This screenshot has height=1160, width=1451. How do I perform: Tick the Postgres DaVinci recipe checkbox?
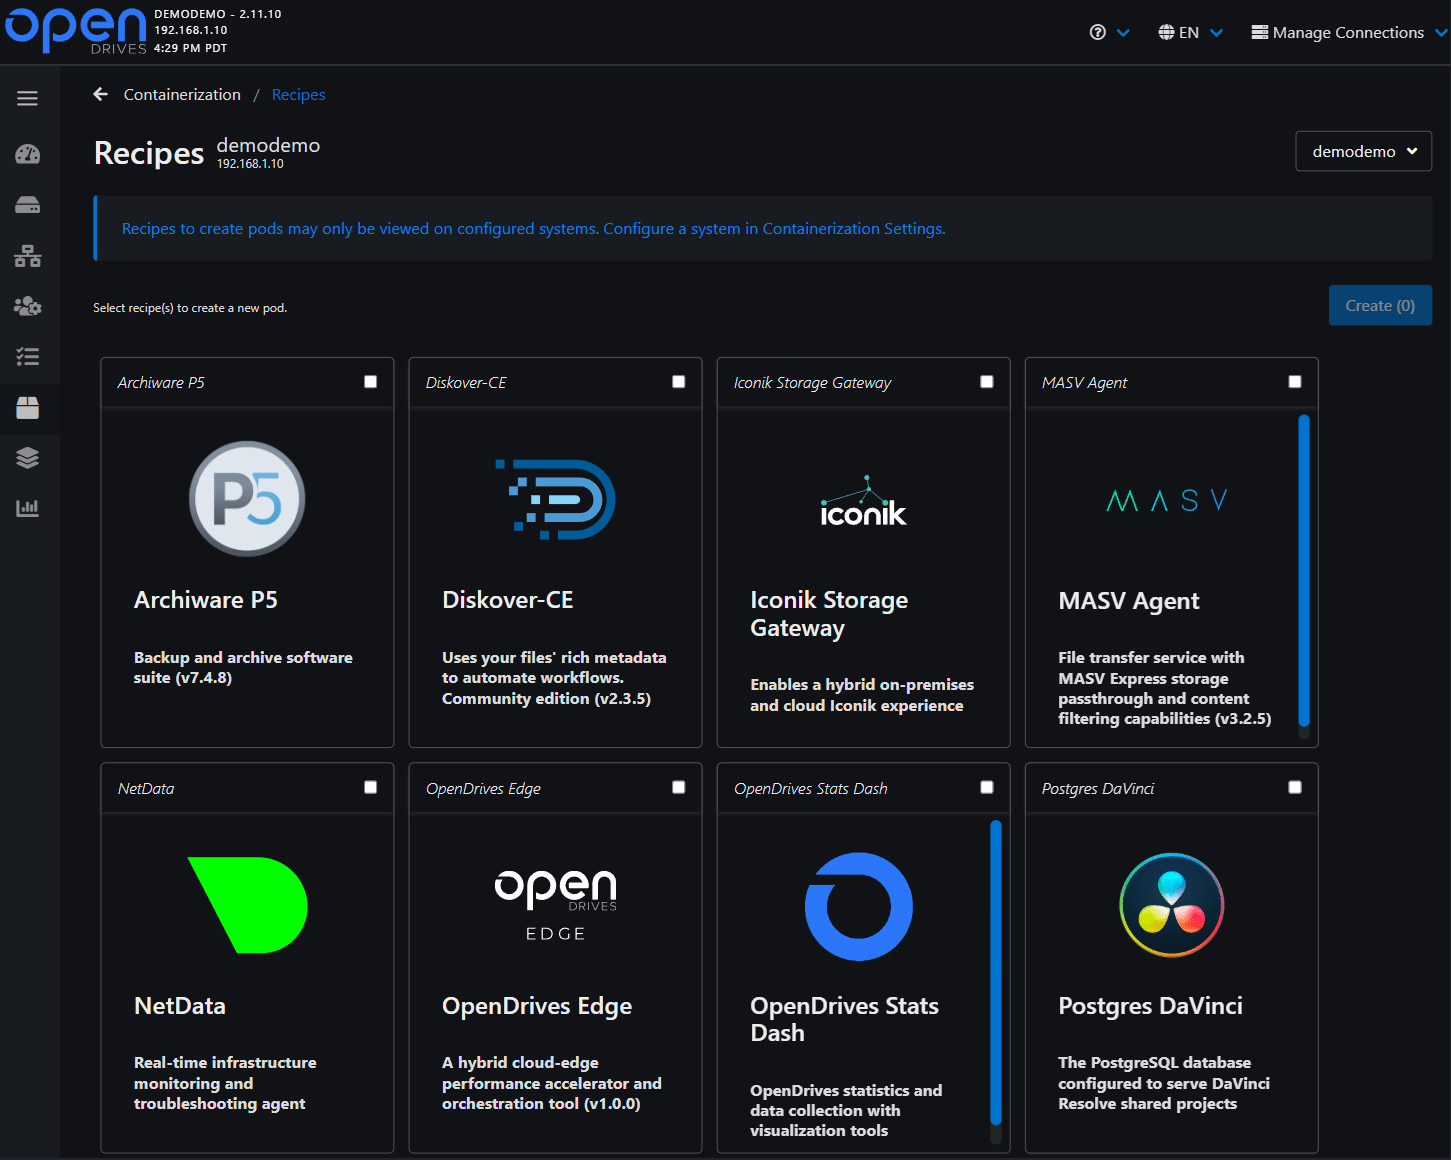(x=1295, y=788)
